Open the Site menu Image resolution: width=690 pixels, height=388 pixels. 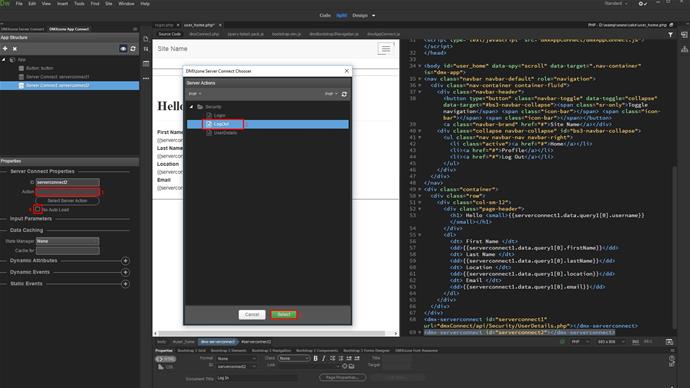[109, 4]
